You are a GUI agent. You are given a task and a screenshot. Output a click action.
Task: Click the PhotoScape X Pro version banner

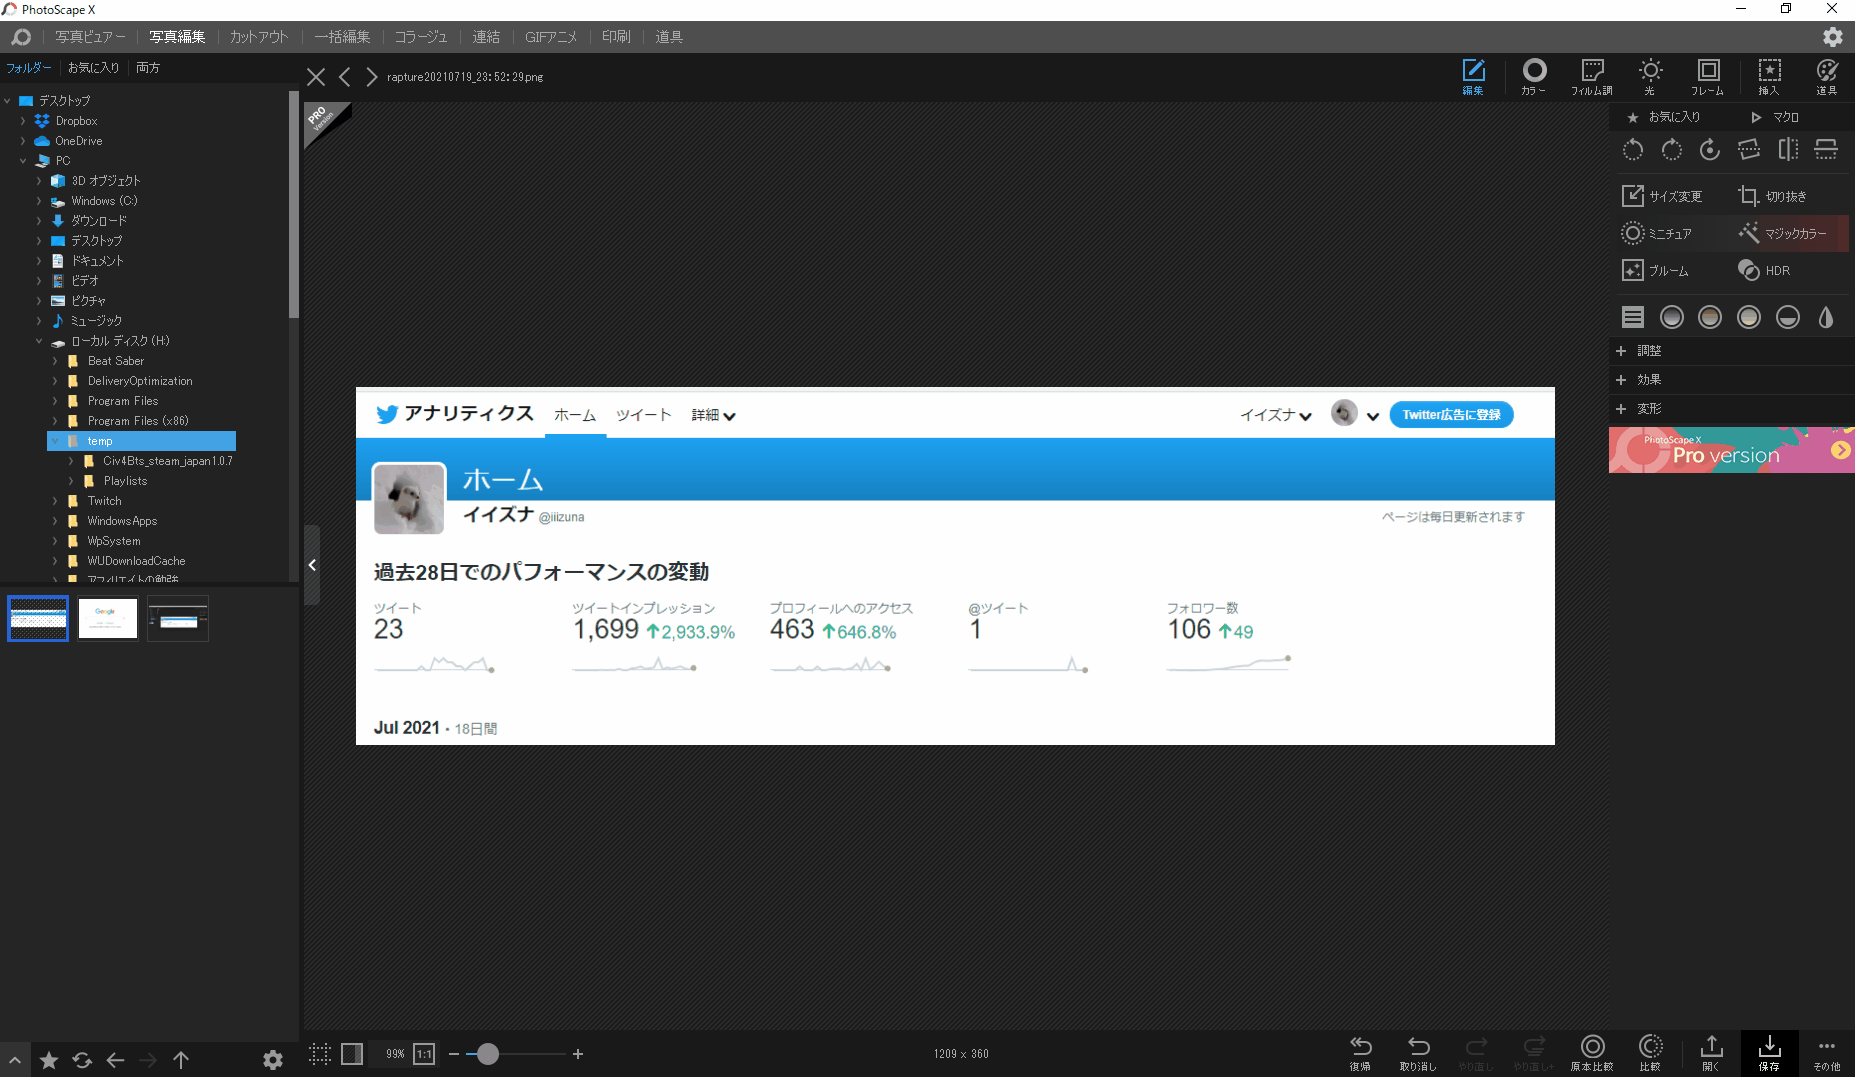point(1731,450)
